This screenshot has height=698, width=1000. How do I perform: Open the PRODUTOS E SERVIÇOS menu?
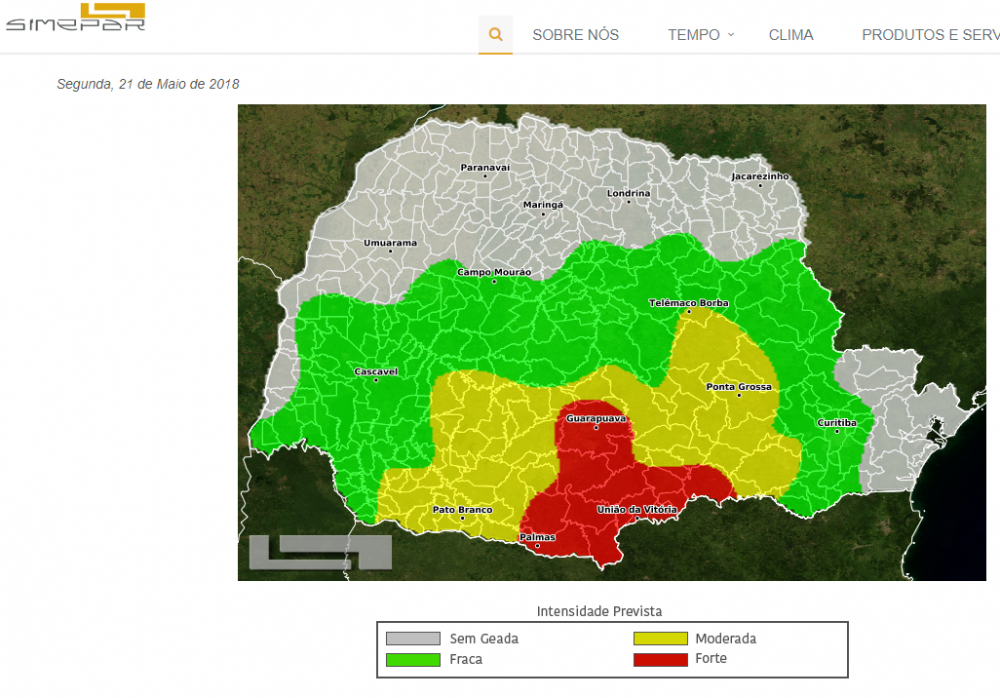click(930, 35)
